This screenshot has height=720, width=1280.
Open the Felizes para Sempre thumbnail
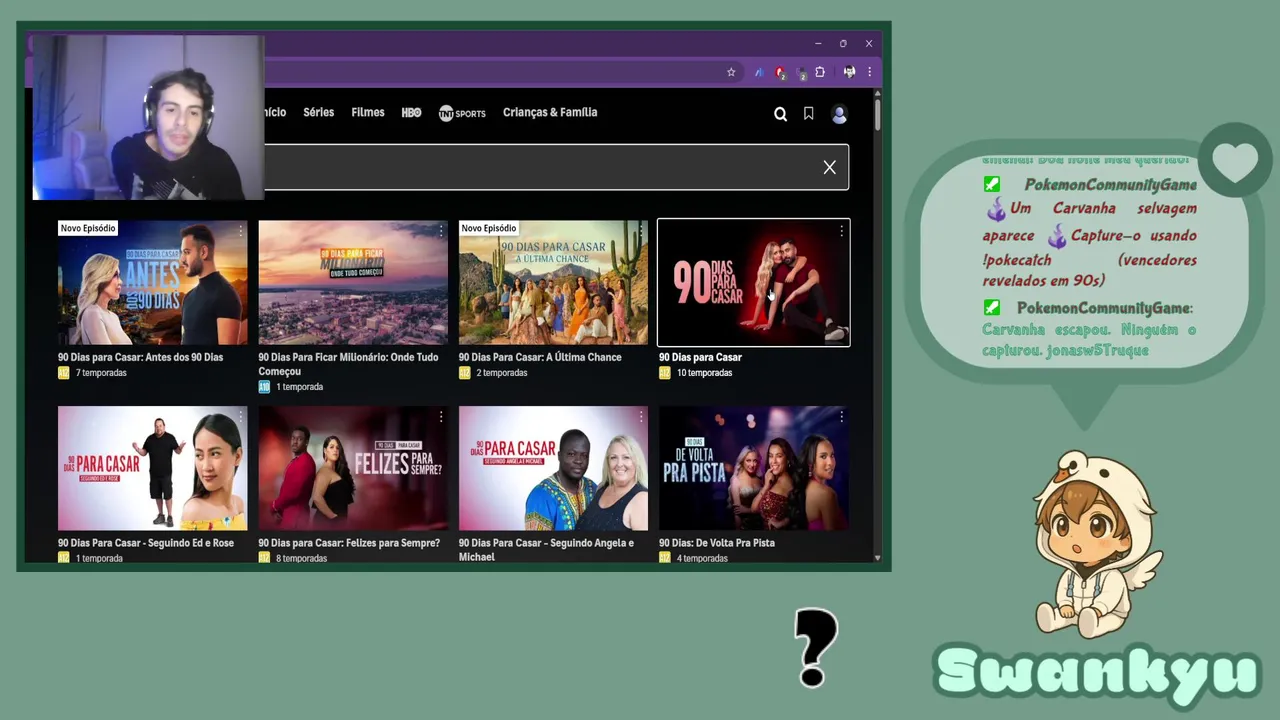[353, 468]
